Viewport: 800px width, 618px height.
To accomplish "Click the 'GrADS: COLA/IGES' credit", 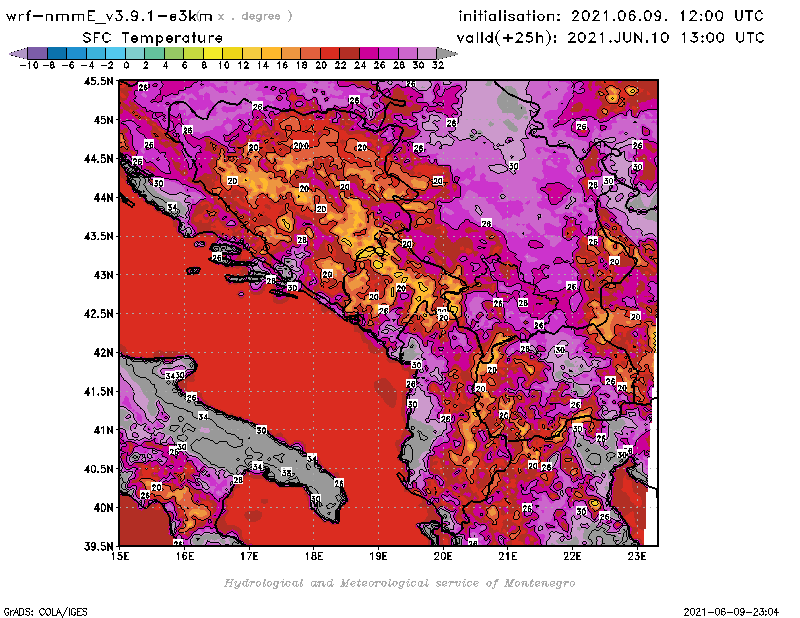I will [45, 611].
